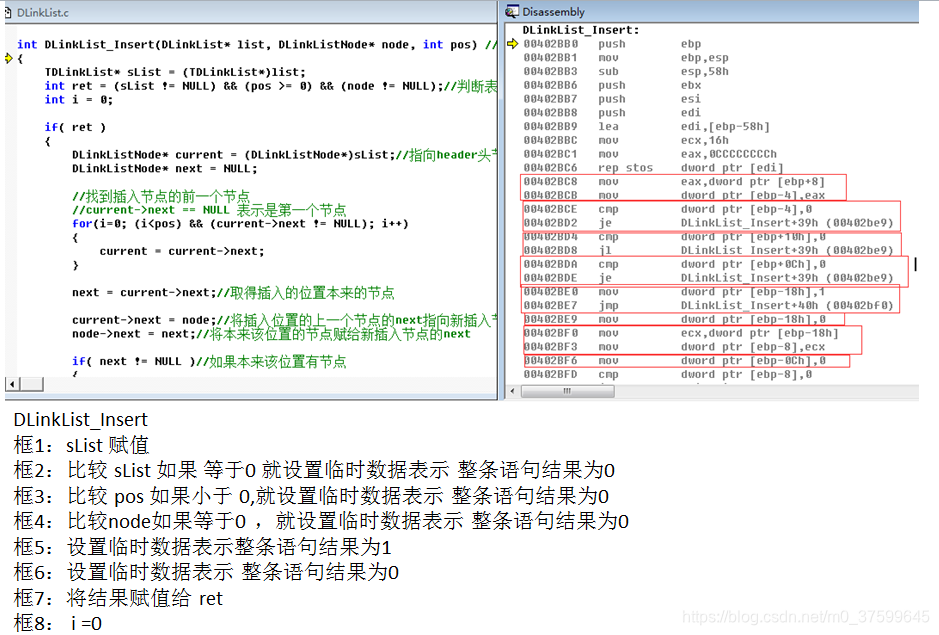The image size is (939, 635).
Task: Click the 'next = current->next;' source line
Action: [233, 293]
